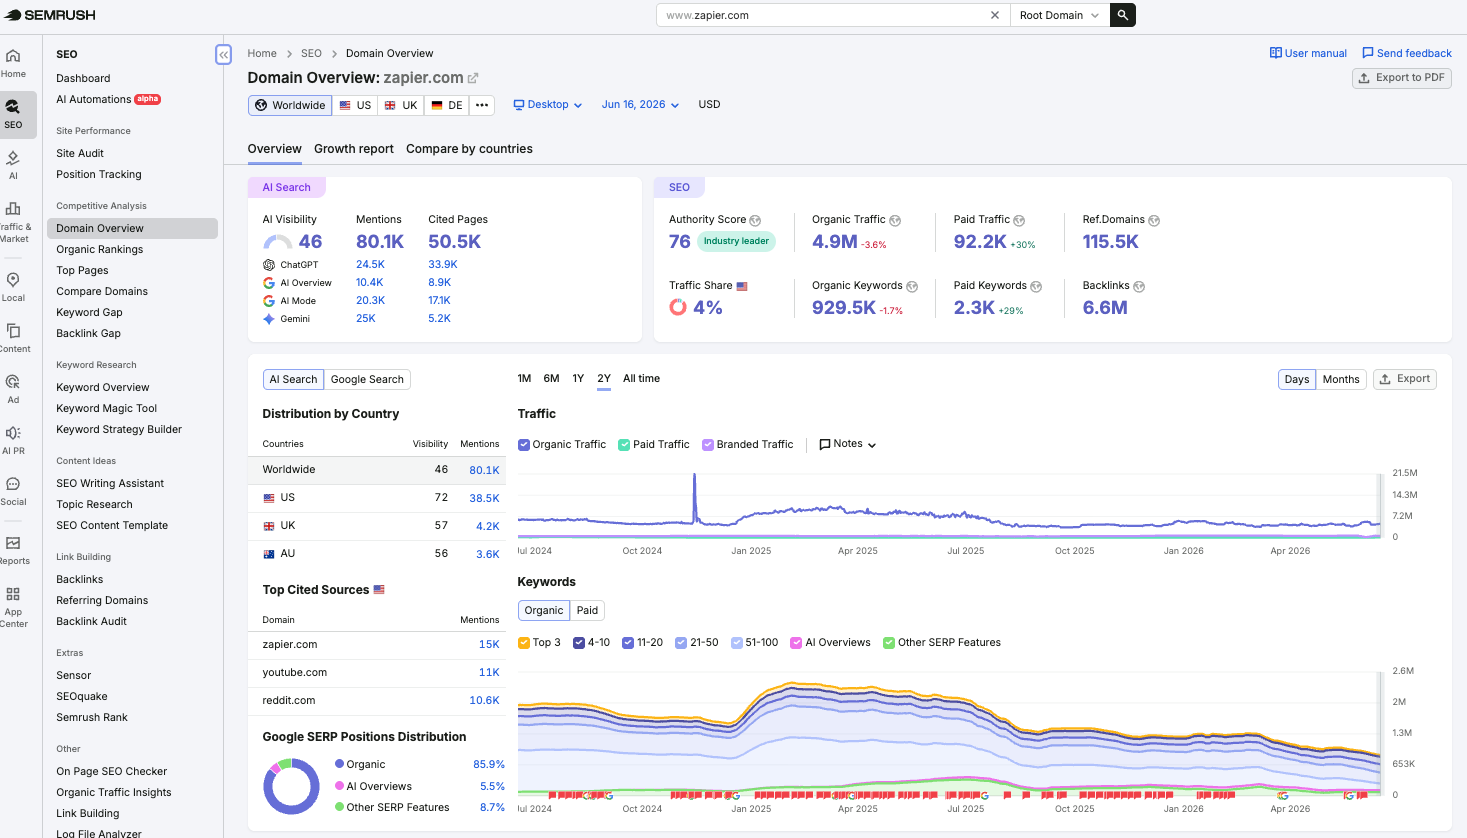Open the Jun 16, 2026 date dropdown
The image size is (1467, 838).
(x=640, y=105)
